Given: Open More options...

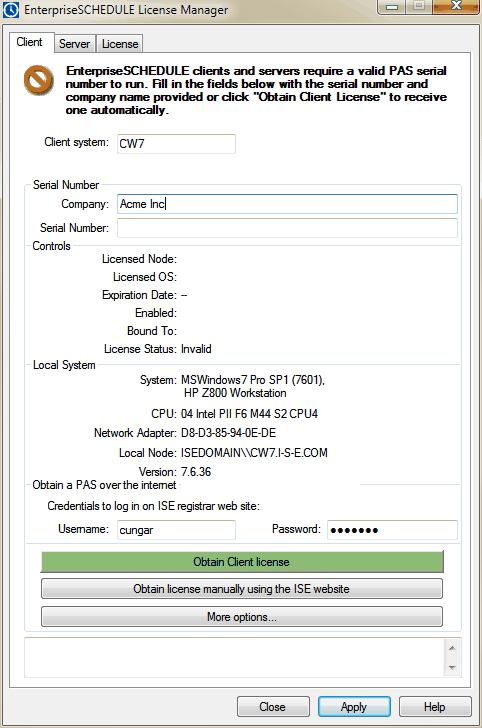Looking at the screenshot, I should (x=242, y=617).
